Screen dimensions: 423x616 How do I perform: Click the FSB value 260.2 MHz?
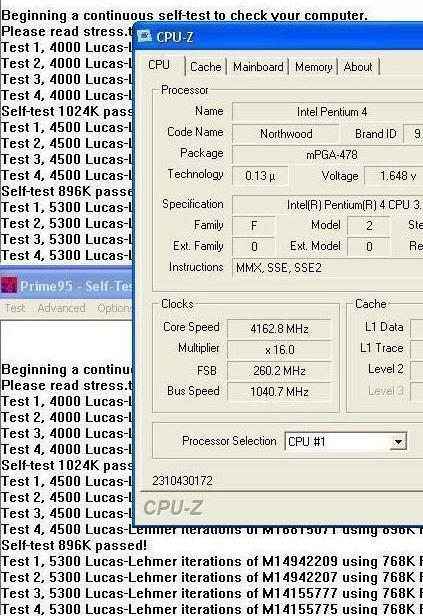click(279, 370)
